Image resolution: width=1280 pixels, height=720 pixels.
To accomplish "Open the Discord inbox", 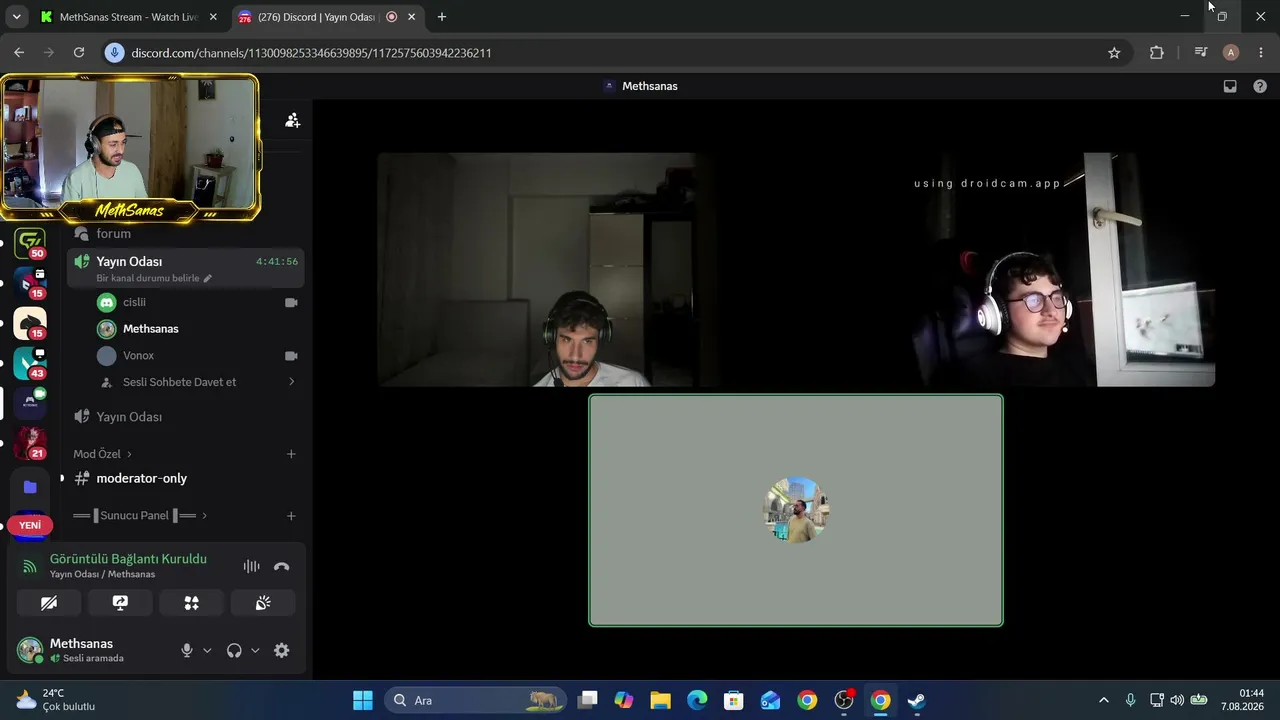I will coord(1230,86).
